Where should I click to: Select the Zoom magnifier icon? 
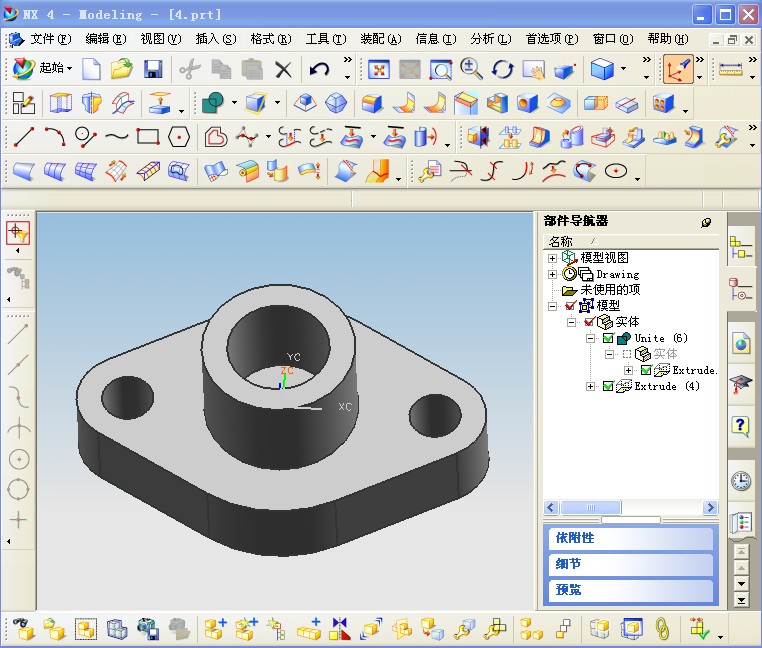(x=470, y=70)
